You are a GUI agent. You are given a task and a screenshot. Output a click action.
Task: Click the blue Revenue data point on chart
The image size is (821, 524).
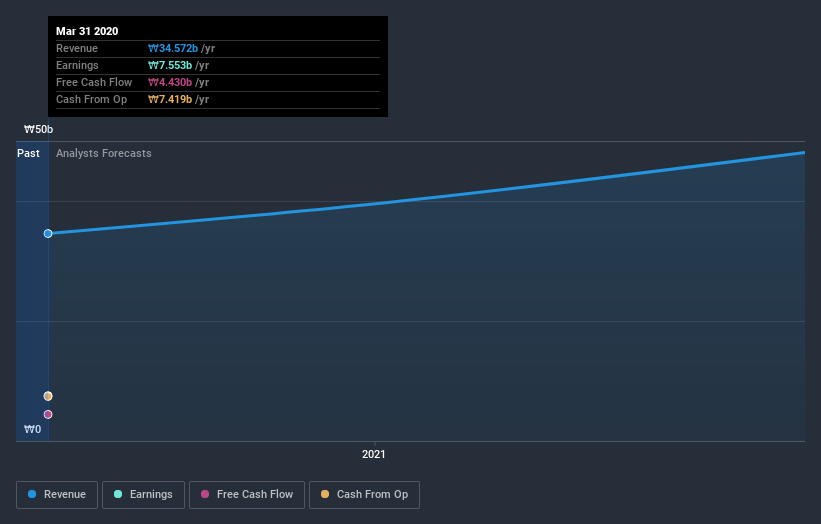(x=48, y=233)
